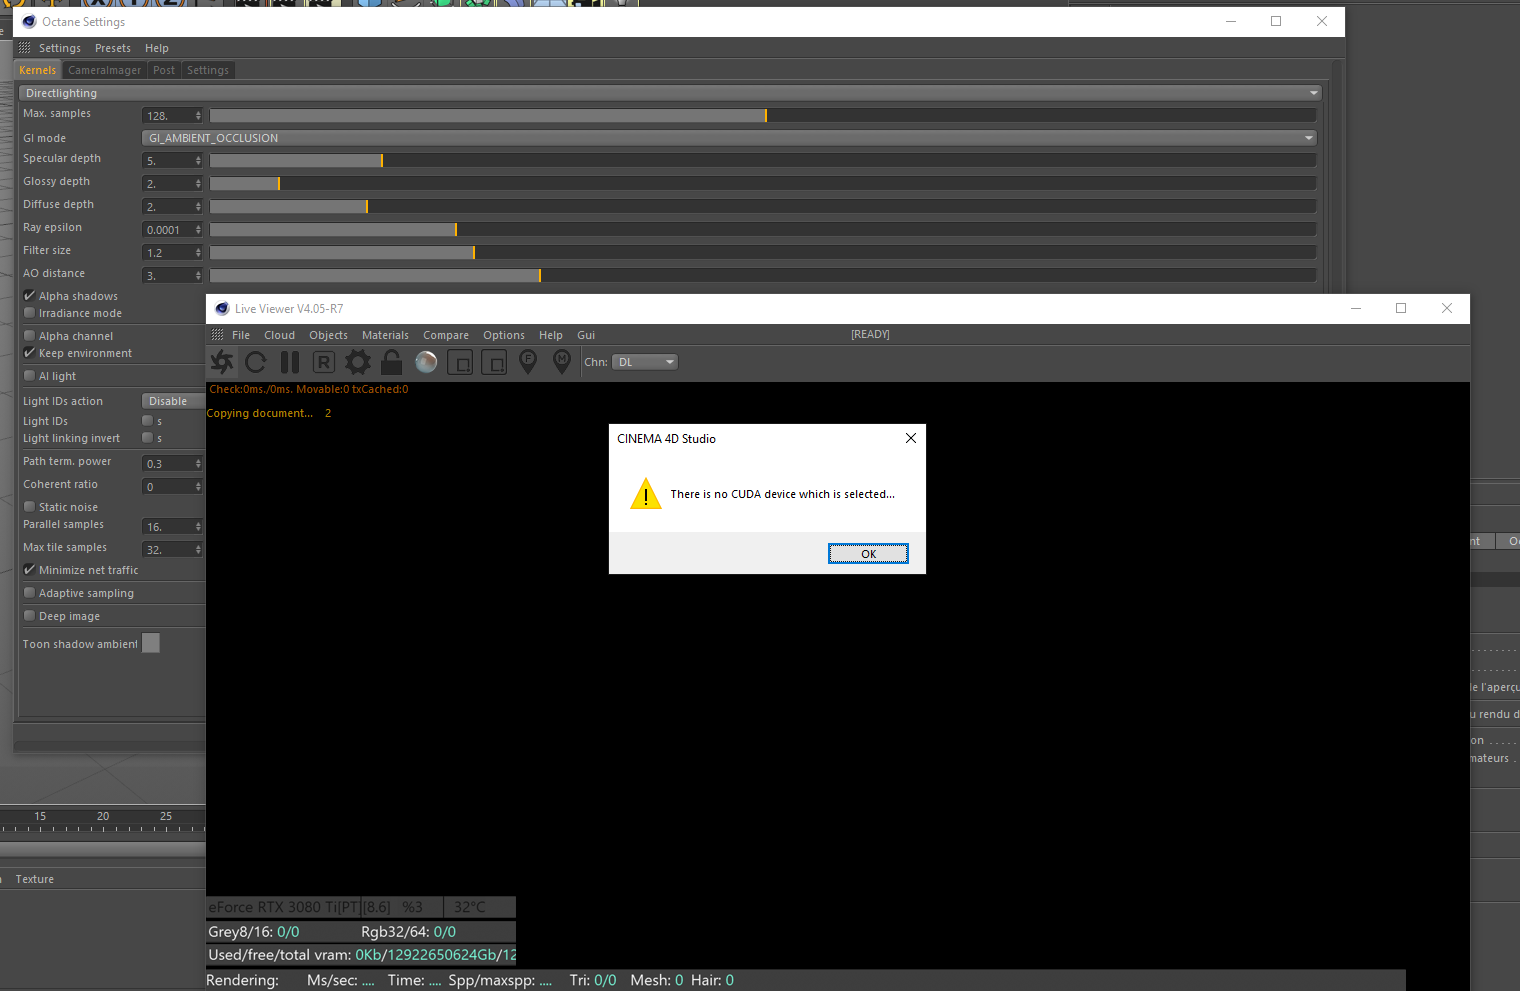Click the Octane Settings grip handle icon beside Settings
This screenshot has width=1520, height=991.
tap(25, 48)
